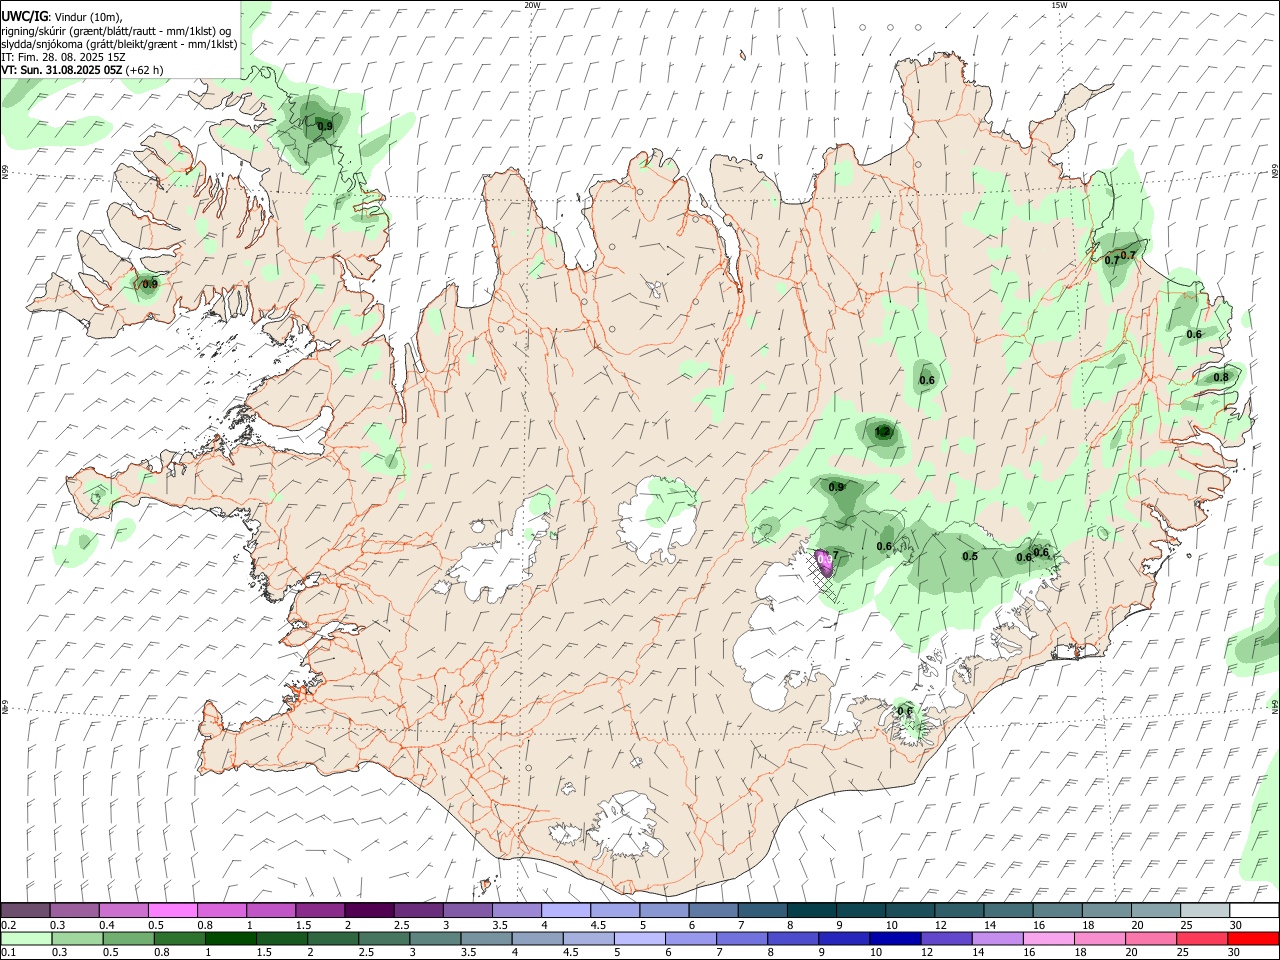Click the 20W longitude label

pos(532,5)
